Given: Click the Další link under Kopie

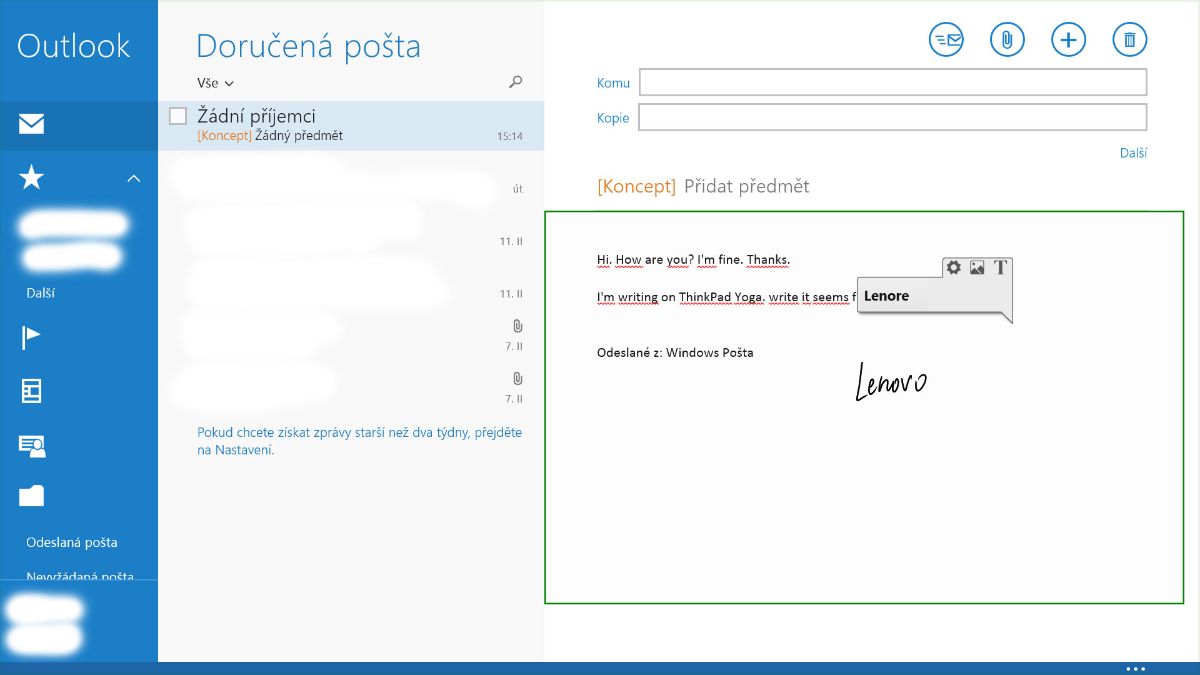Looking at the screenshot, I should [1133, 153].
